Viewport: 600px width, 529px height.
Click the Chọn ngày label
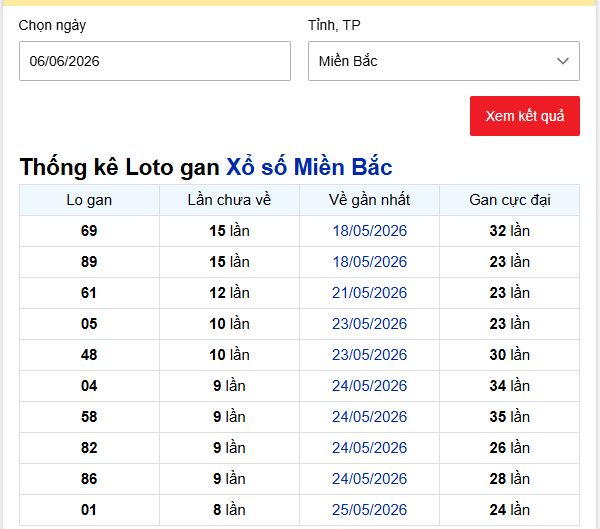(x=52, y=26)
